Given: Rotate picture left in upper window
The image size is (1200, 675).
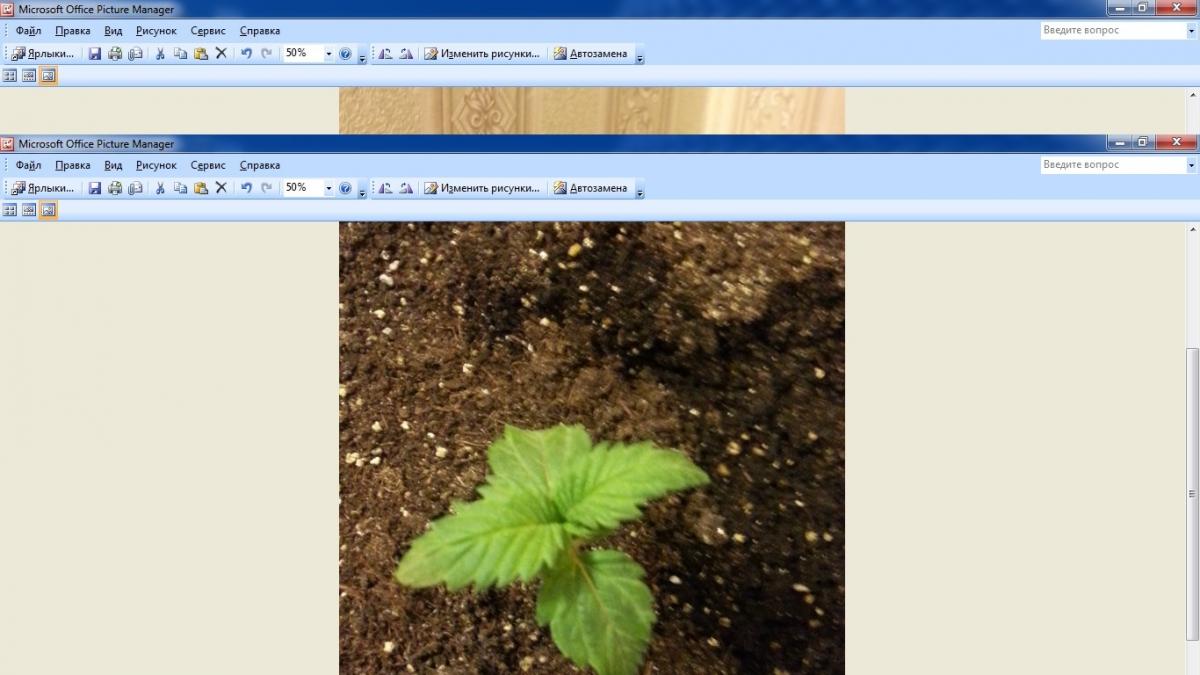Looking at the screenshot, I should coord(385,54).
